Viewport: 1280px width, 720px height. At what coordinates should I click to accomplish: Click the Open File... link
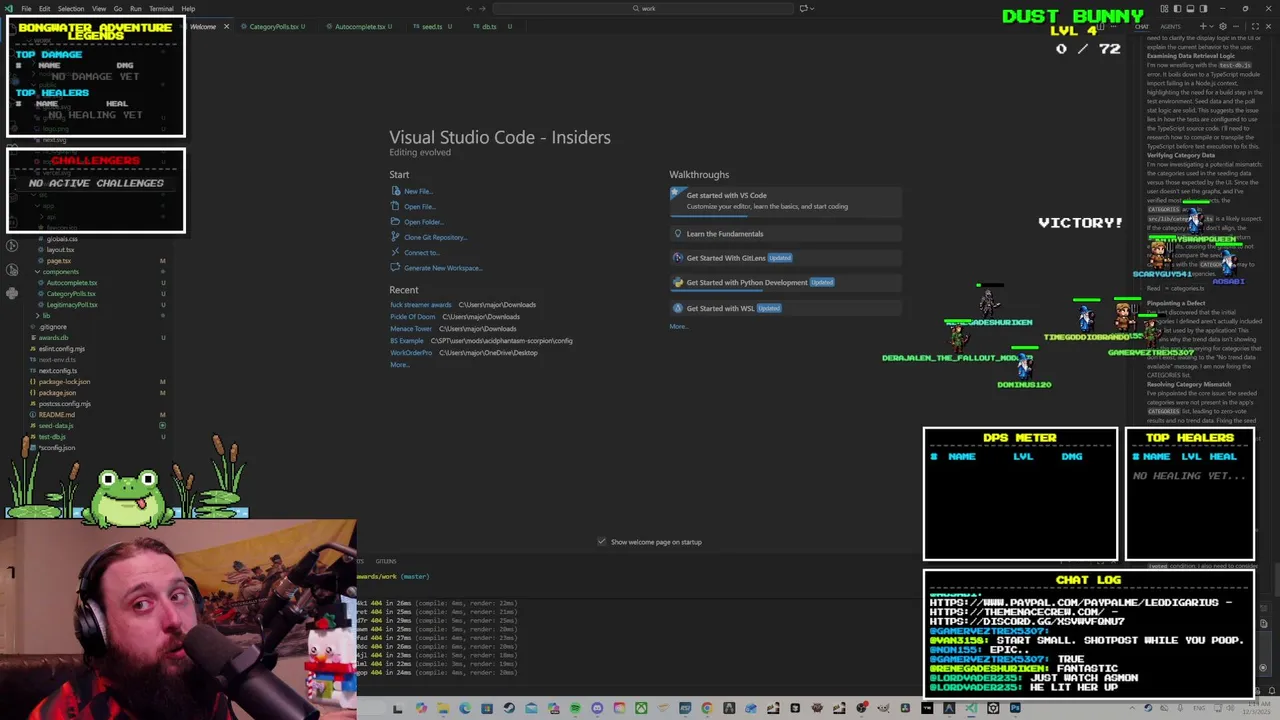[x=419, y=207]
